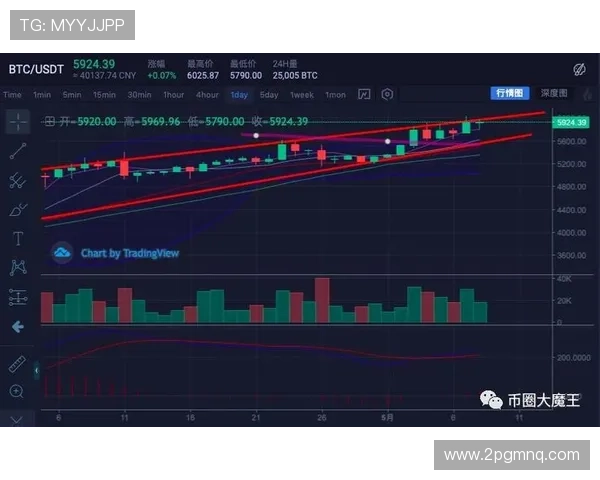Expand the side panel handle arrow
The image size is (600, 480).
[x=36, y=370]
